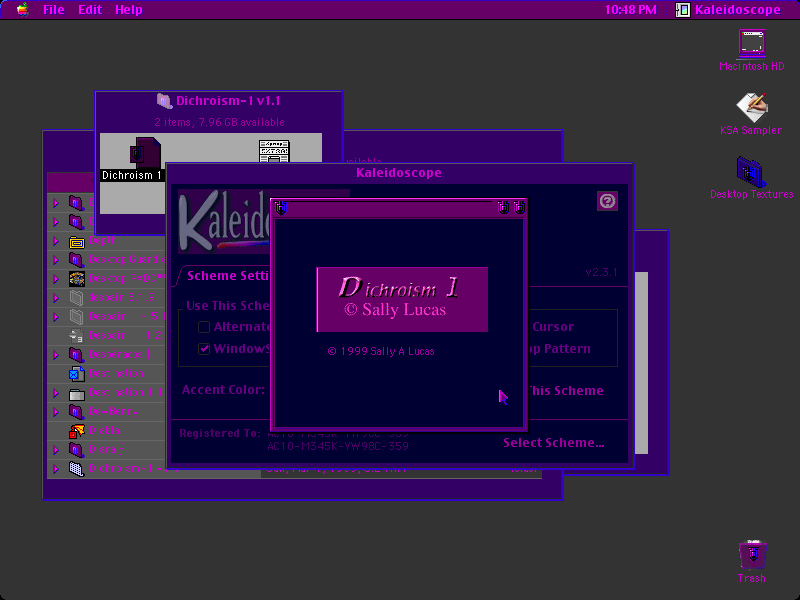Image resolution: width=800 pixels, height=600 pixels.
Task: Untick the WindowS checkbox in Scheme Settings
Action: tap(204, 349)
